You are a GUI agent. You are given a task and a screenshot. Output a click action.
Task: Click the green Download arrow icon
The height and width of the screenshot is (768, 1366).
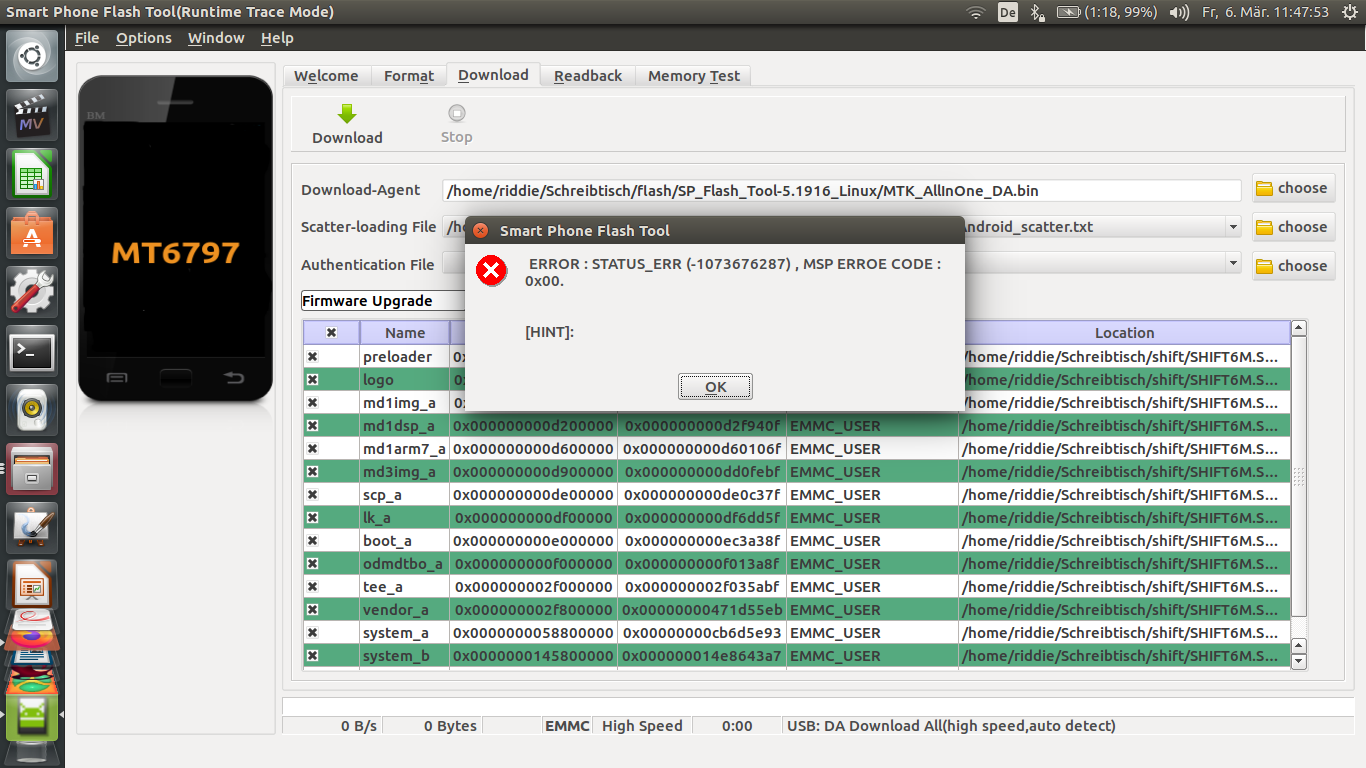coord(347,113)
